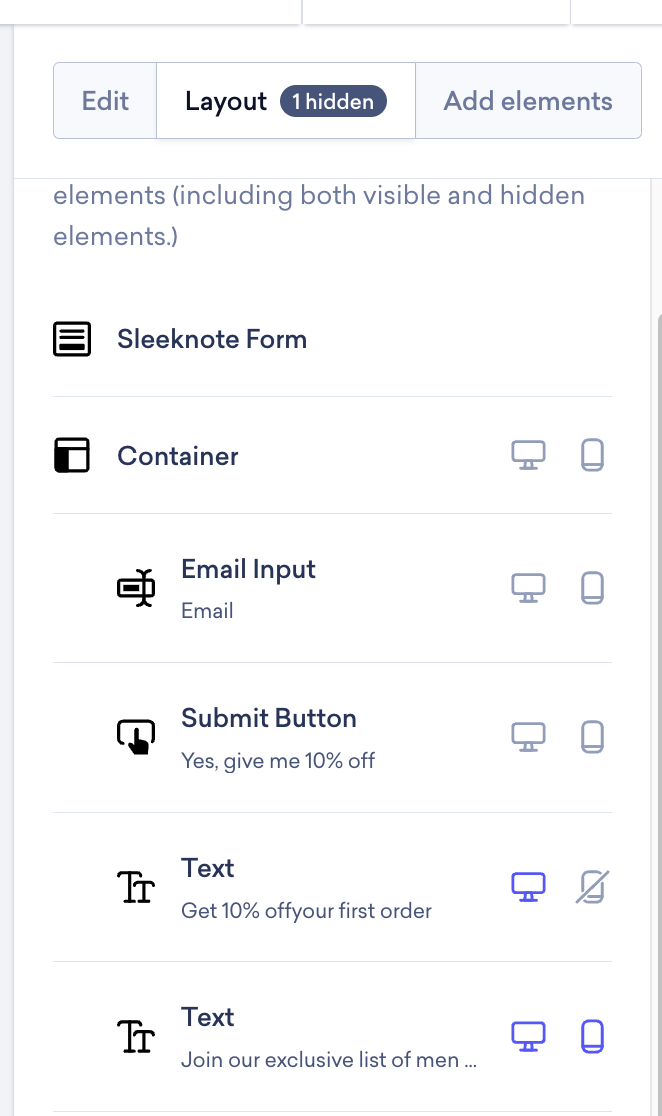Switch to the Edit tab
662x1116 pixels.
105,101
